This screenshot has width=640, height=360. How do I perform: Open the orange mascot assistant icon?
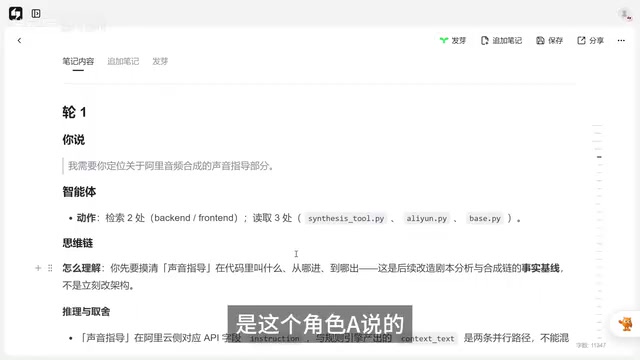point(625,324)
